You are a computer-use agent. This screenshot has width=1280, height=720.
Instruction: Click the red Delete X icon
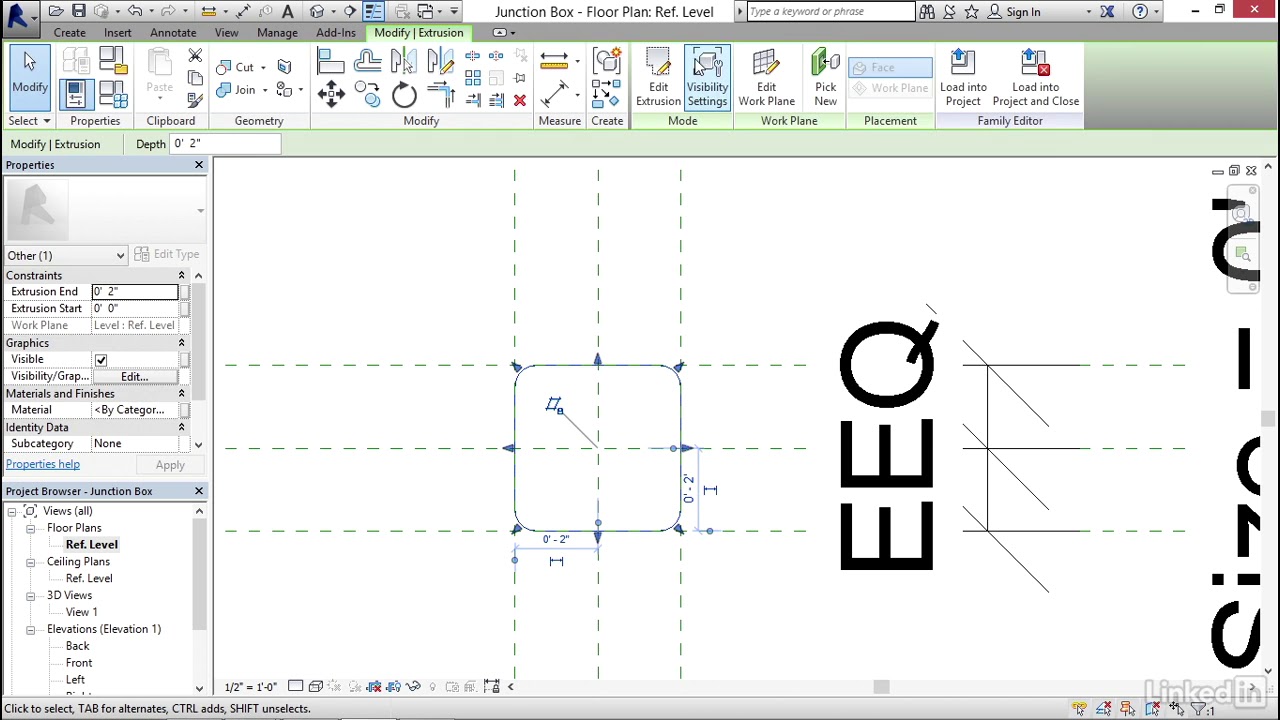[x=520, y=100]
